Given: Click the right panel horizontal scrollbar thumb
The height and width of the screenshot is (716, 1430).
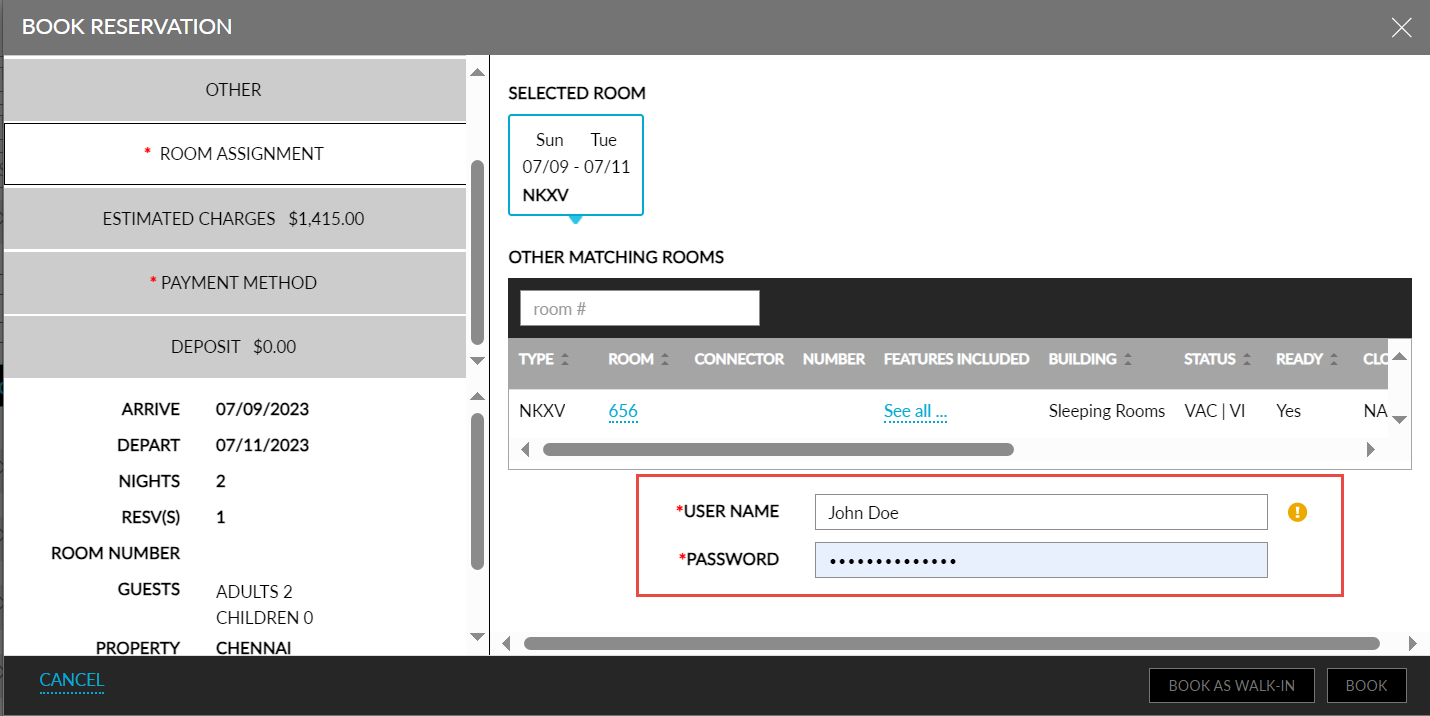Looking at the screenshot, I should coord(951,643).
